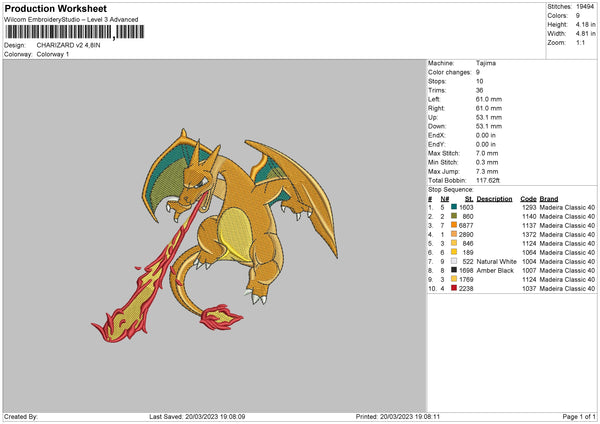
Task: Click the Up row value 53.1 mm
Action: (489, 117)
